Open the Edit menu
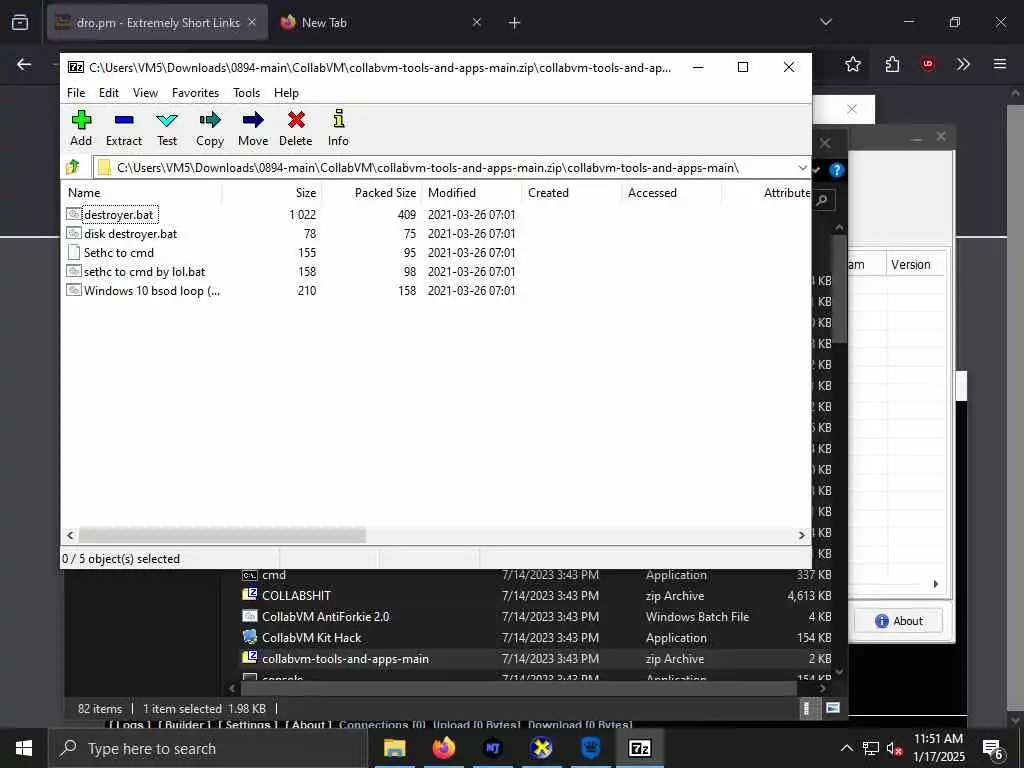 (x=108, y=93)
